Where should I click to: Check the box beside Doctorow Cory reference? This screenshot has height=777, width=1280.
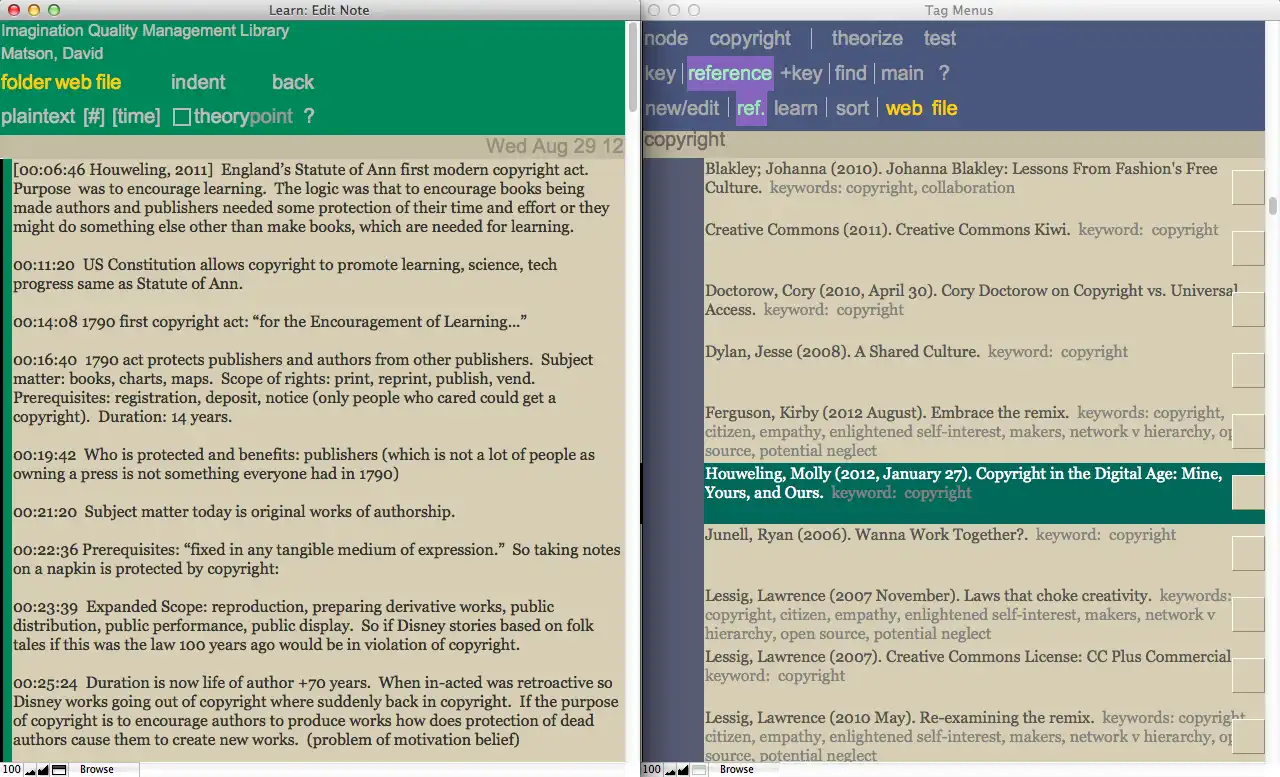pyautogui.click(x=1248, y=309)
